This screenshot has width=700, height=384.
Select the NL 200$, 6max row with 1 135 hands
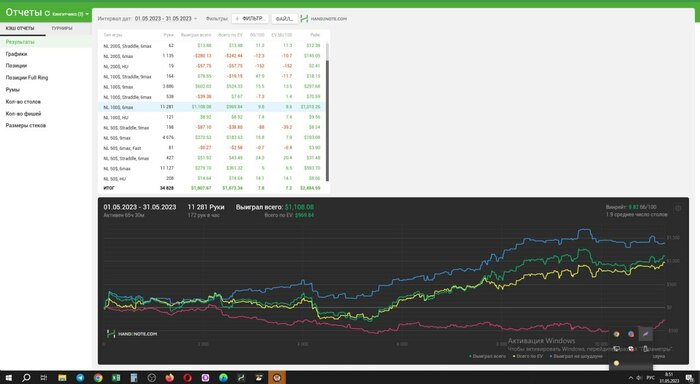coord(212,56)
